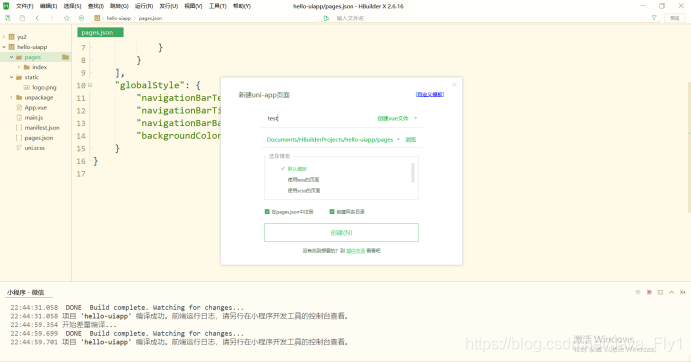Open the plugin market link
The width and height of the screenshot is (691, 362).
point(356,251)
